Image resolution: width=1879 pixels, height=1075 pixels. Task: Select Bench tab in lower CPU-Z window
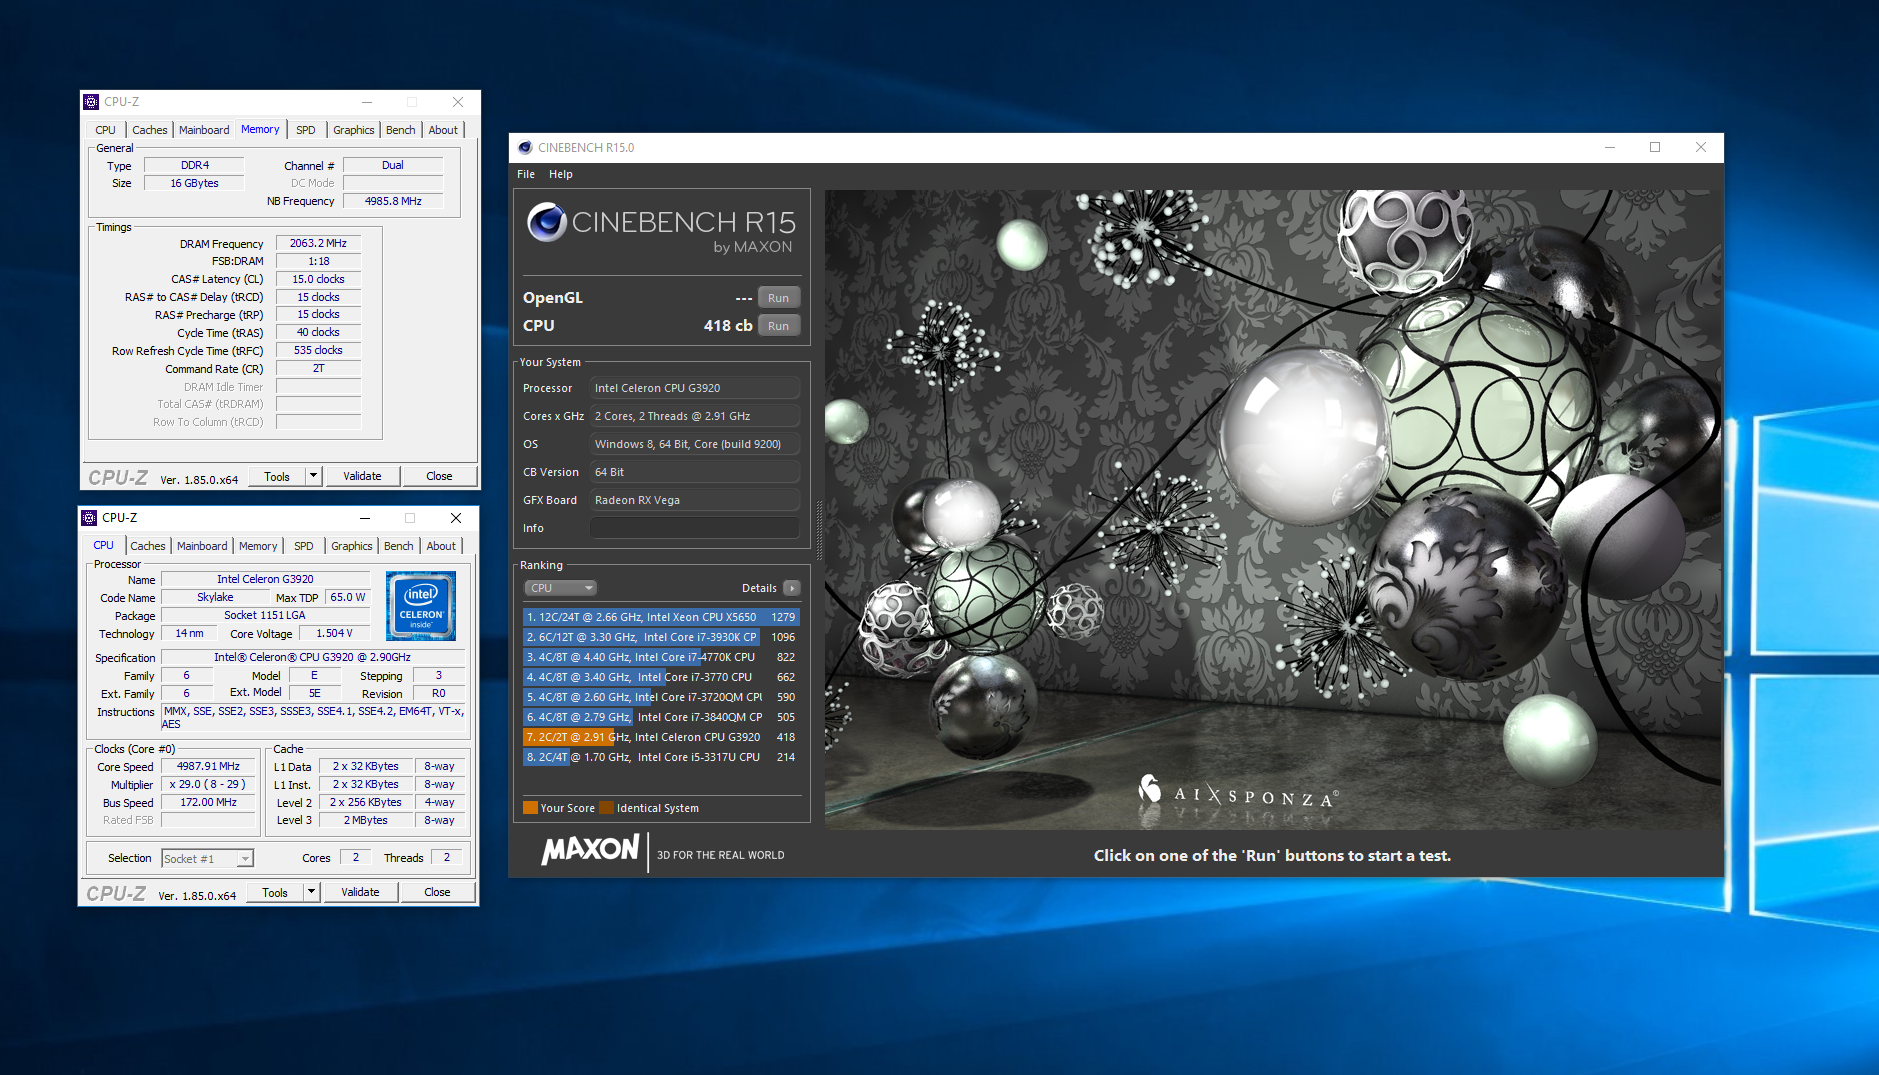tap(399, 546)
